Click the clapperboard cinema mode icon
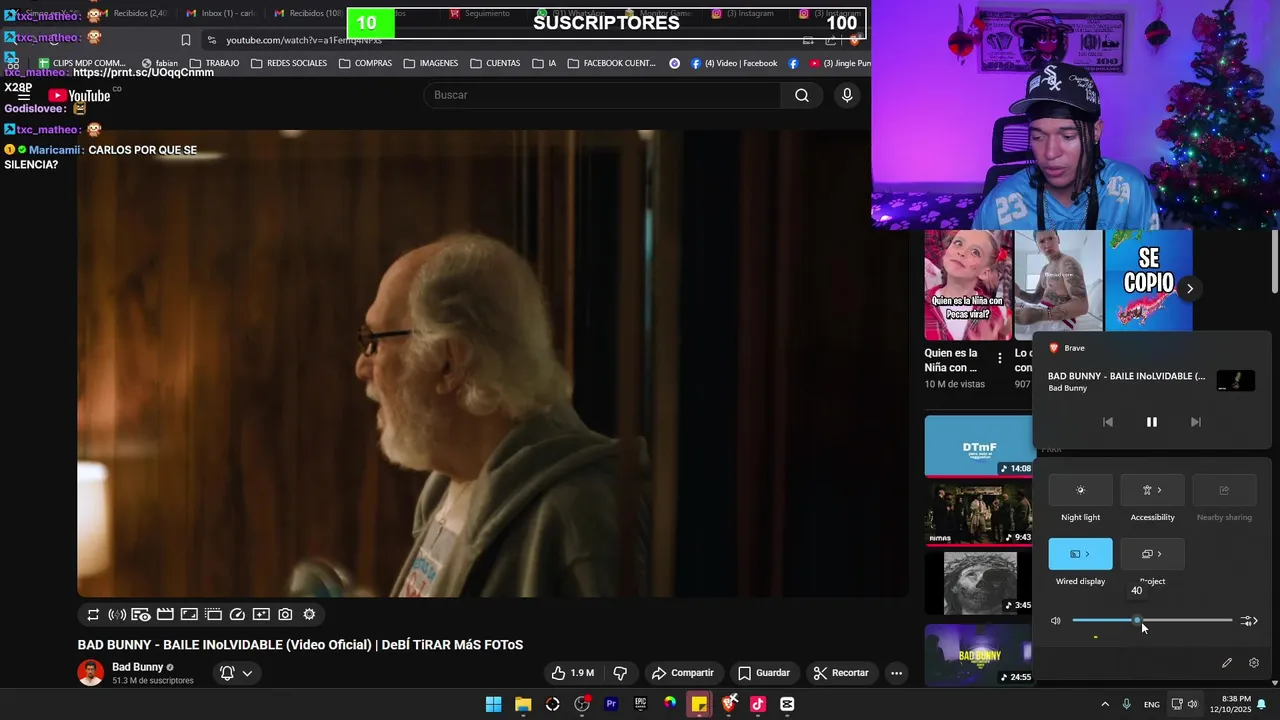This screenshot has height=720, width=1280. point(165,615)
